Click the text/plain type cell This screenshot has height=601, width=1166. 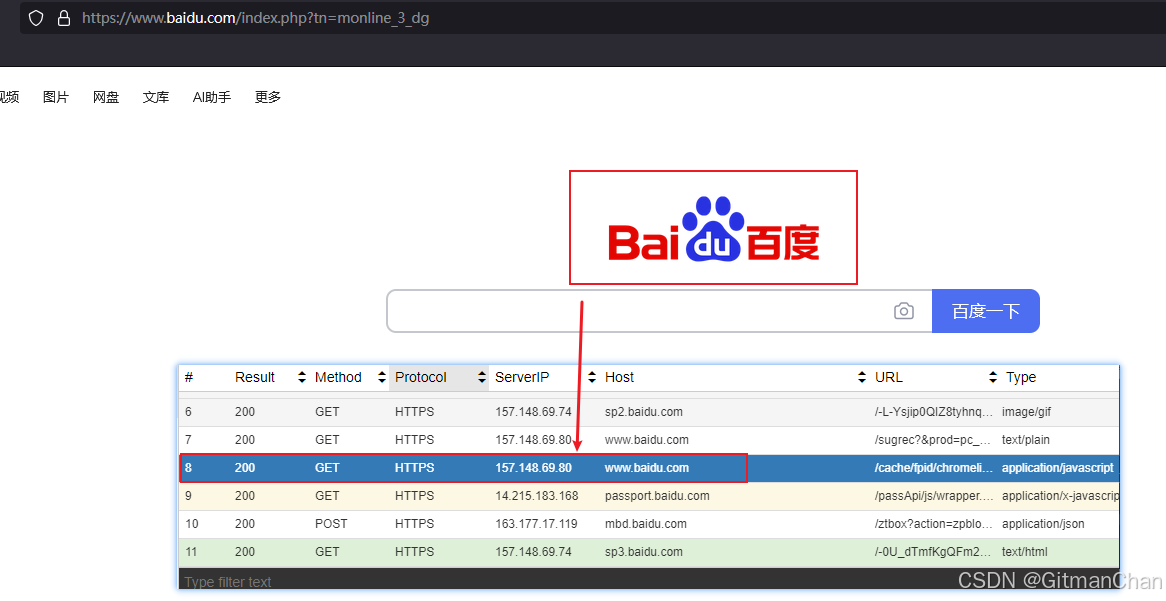(x=1025, y=440)
